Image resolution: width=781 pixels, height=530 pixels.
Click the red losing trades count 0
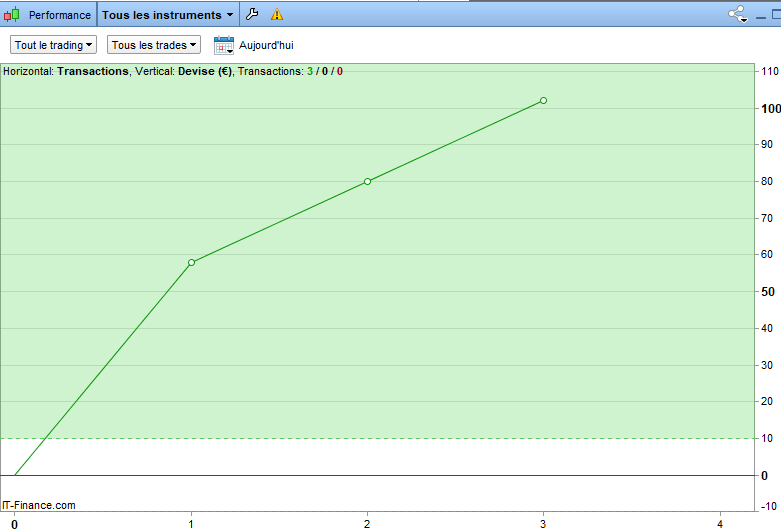(x=340, y=71)
